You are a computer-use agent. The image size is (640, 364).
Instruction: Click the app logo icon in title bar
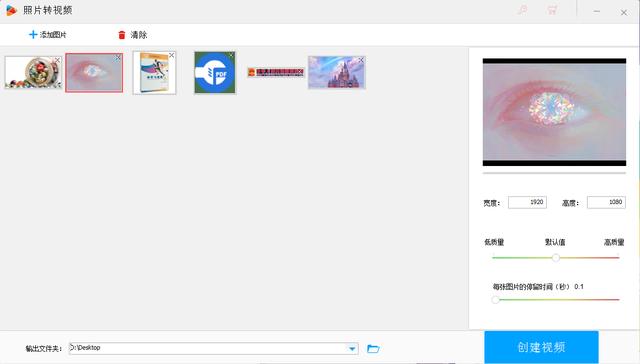(11, 10)
